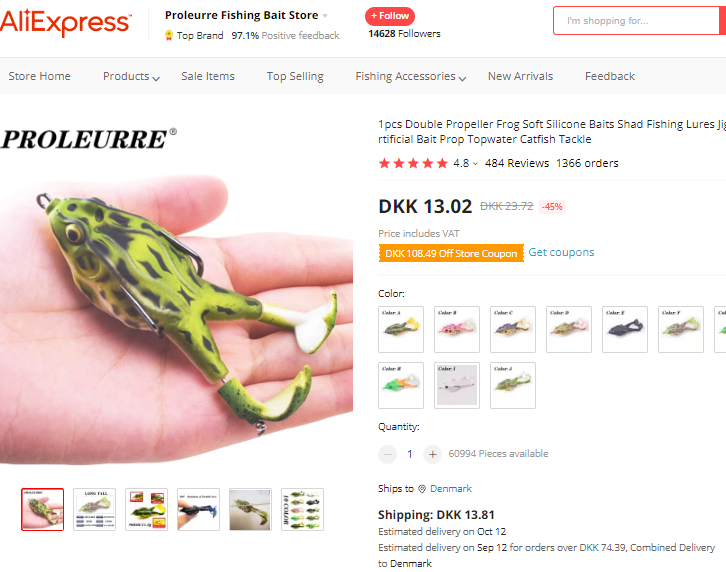Click the location pin icon beside Denmark
This screenshot has width=726, height=572.
click(x=422, y=489)
